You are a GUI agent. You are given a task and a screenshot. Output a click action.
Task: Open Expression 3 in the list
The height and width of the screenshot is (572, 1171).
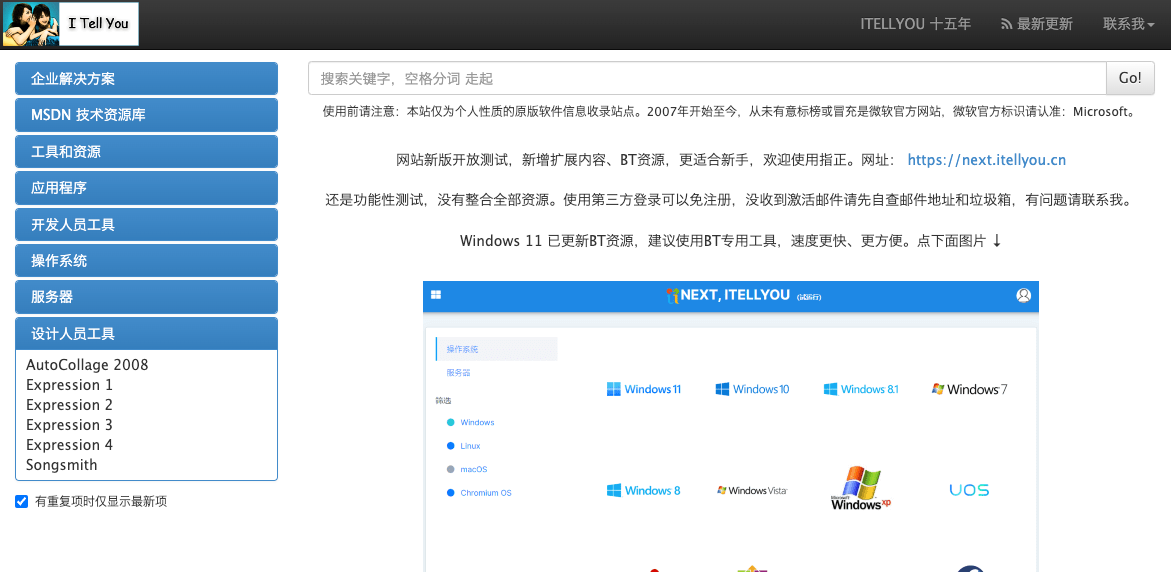pyautogui.click(x=69, y=425)
